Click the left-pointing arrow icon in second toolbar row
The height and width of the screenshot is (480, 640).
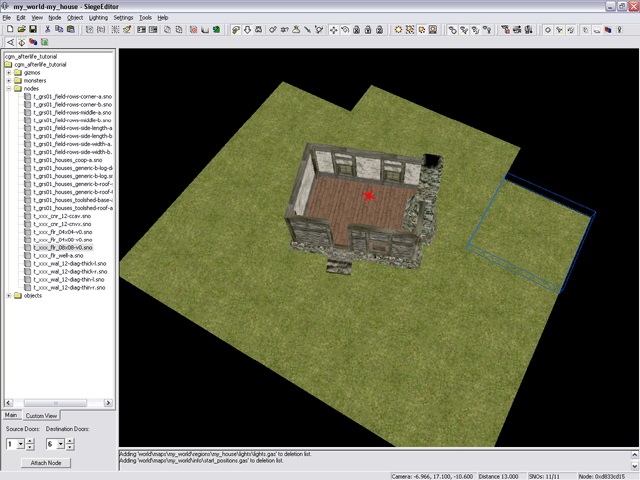[x=10, y=42]
